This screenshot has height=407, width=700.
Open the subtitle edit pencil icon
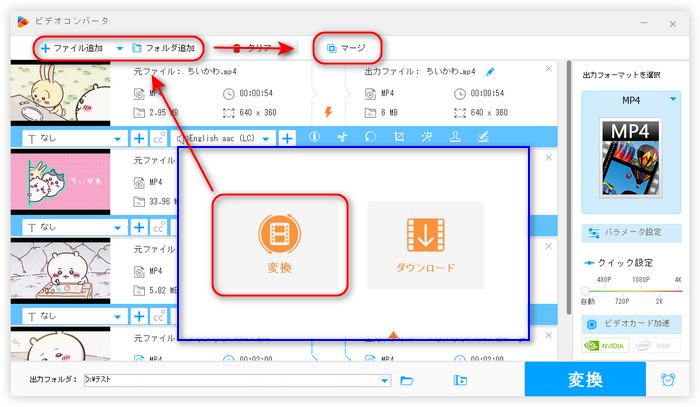[483, 138]
